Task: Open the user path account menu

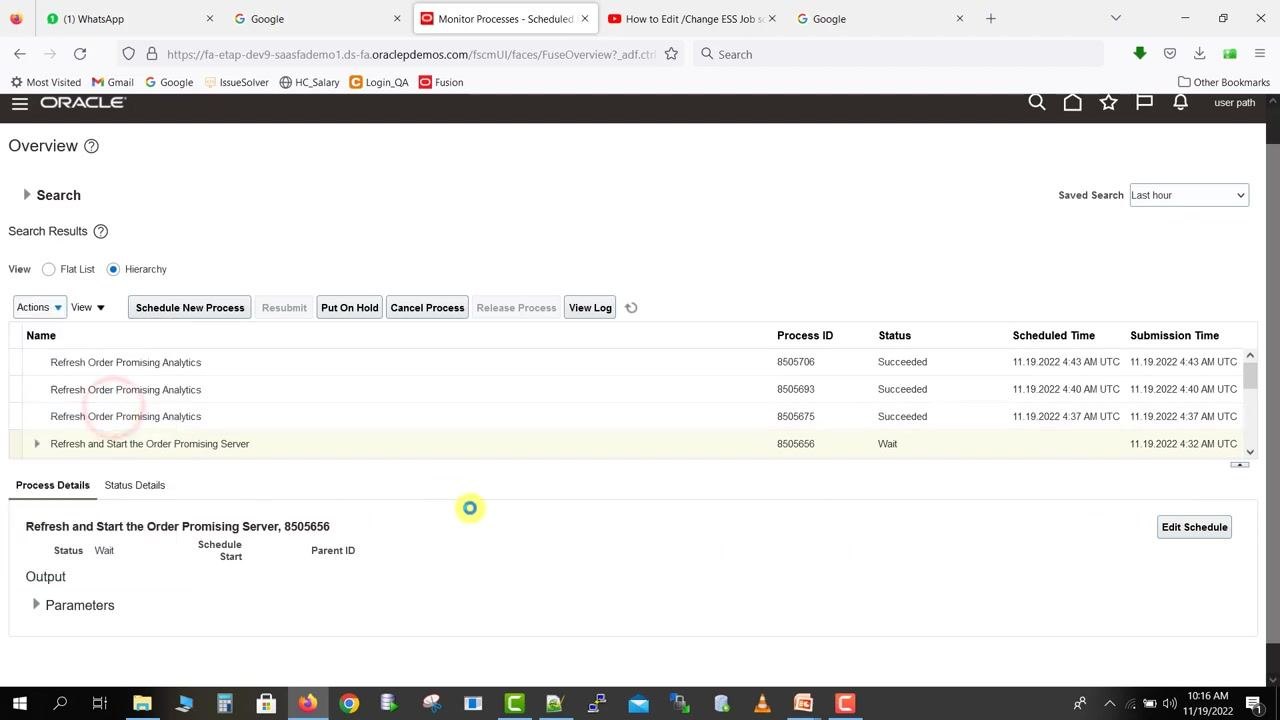Action: (1234, 102)
